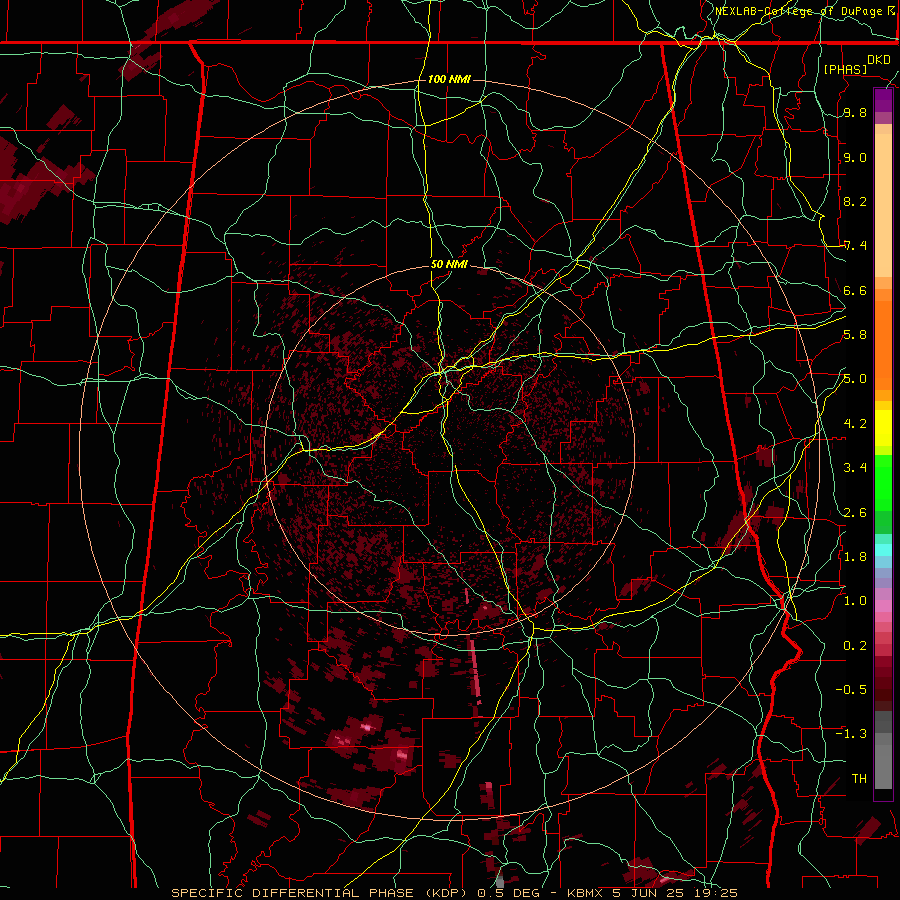Click the 9.0 value on color scale

tap(855, 157)
